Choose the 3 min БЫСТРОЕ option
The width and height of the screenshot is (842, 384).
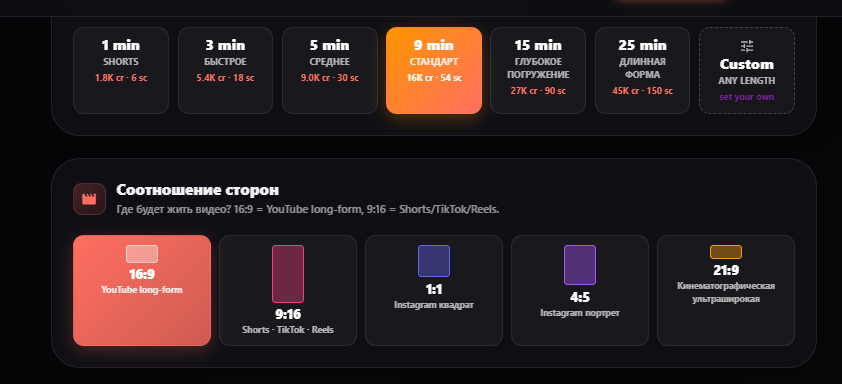click(225, 70)
